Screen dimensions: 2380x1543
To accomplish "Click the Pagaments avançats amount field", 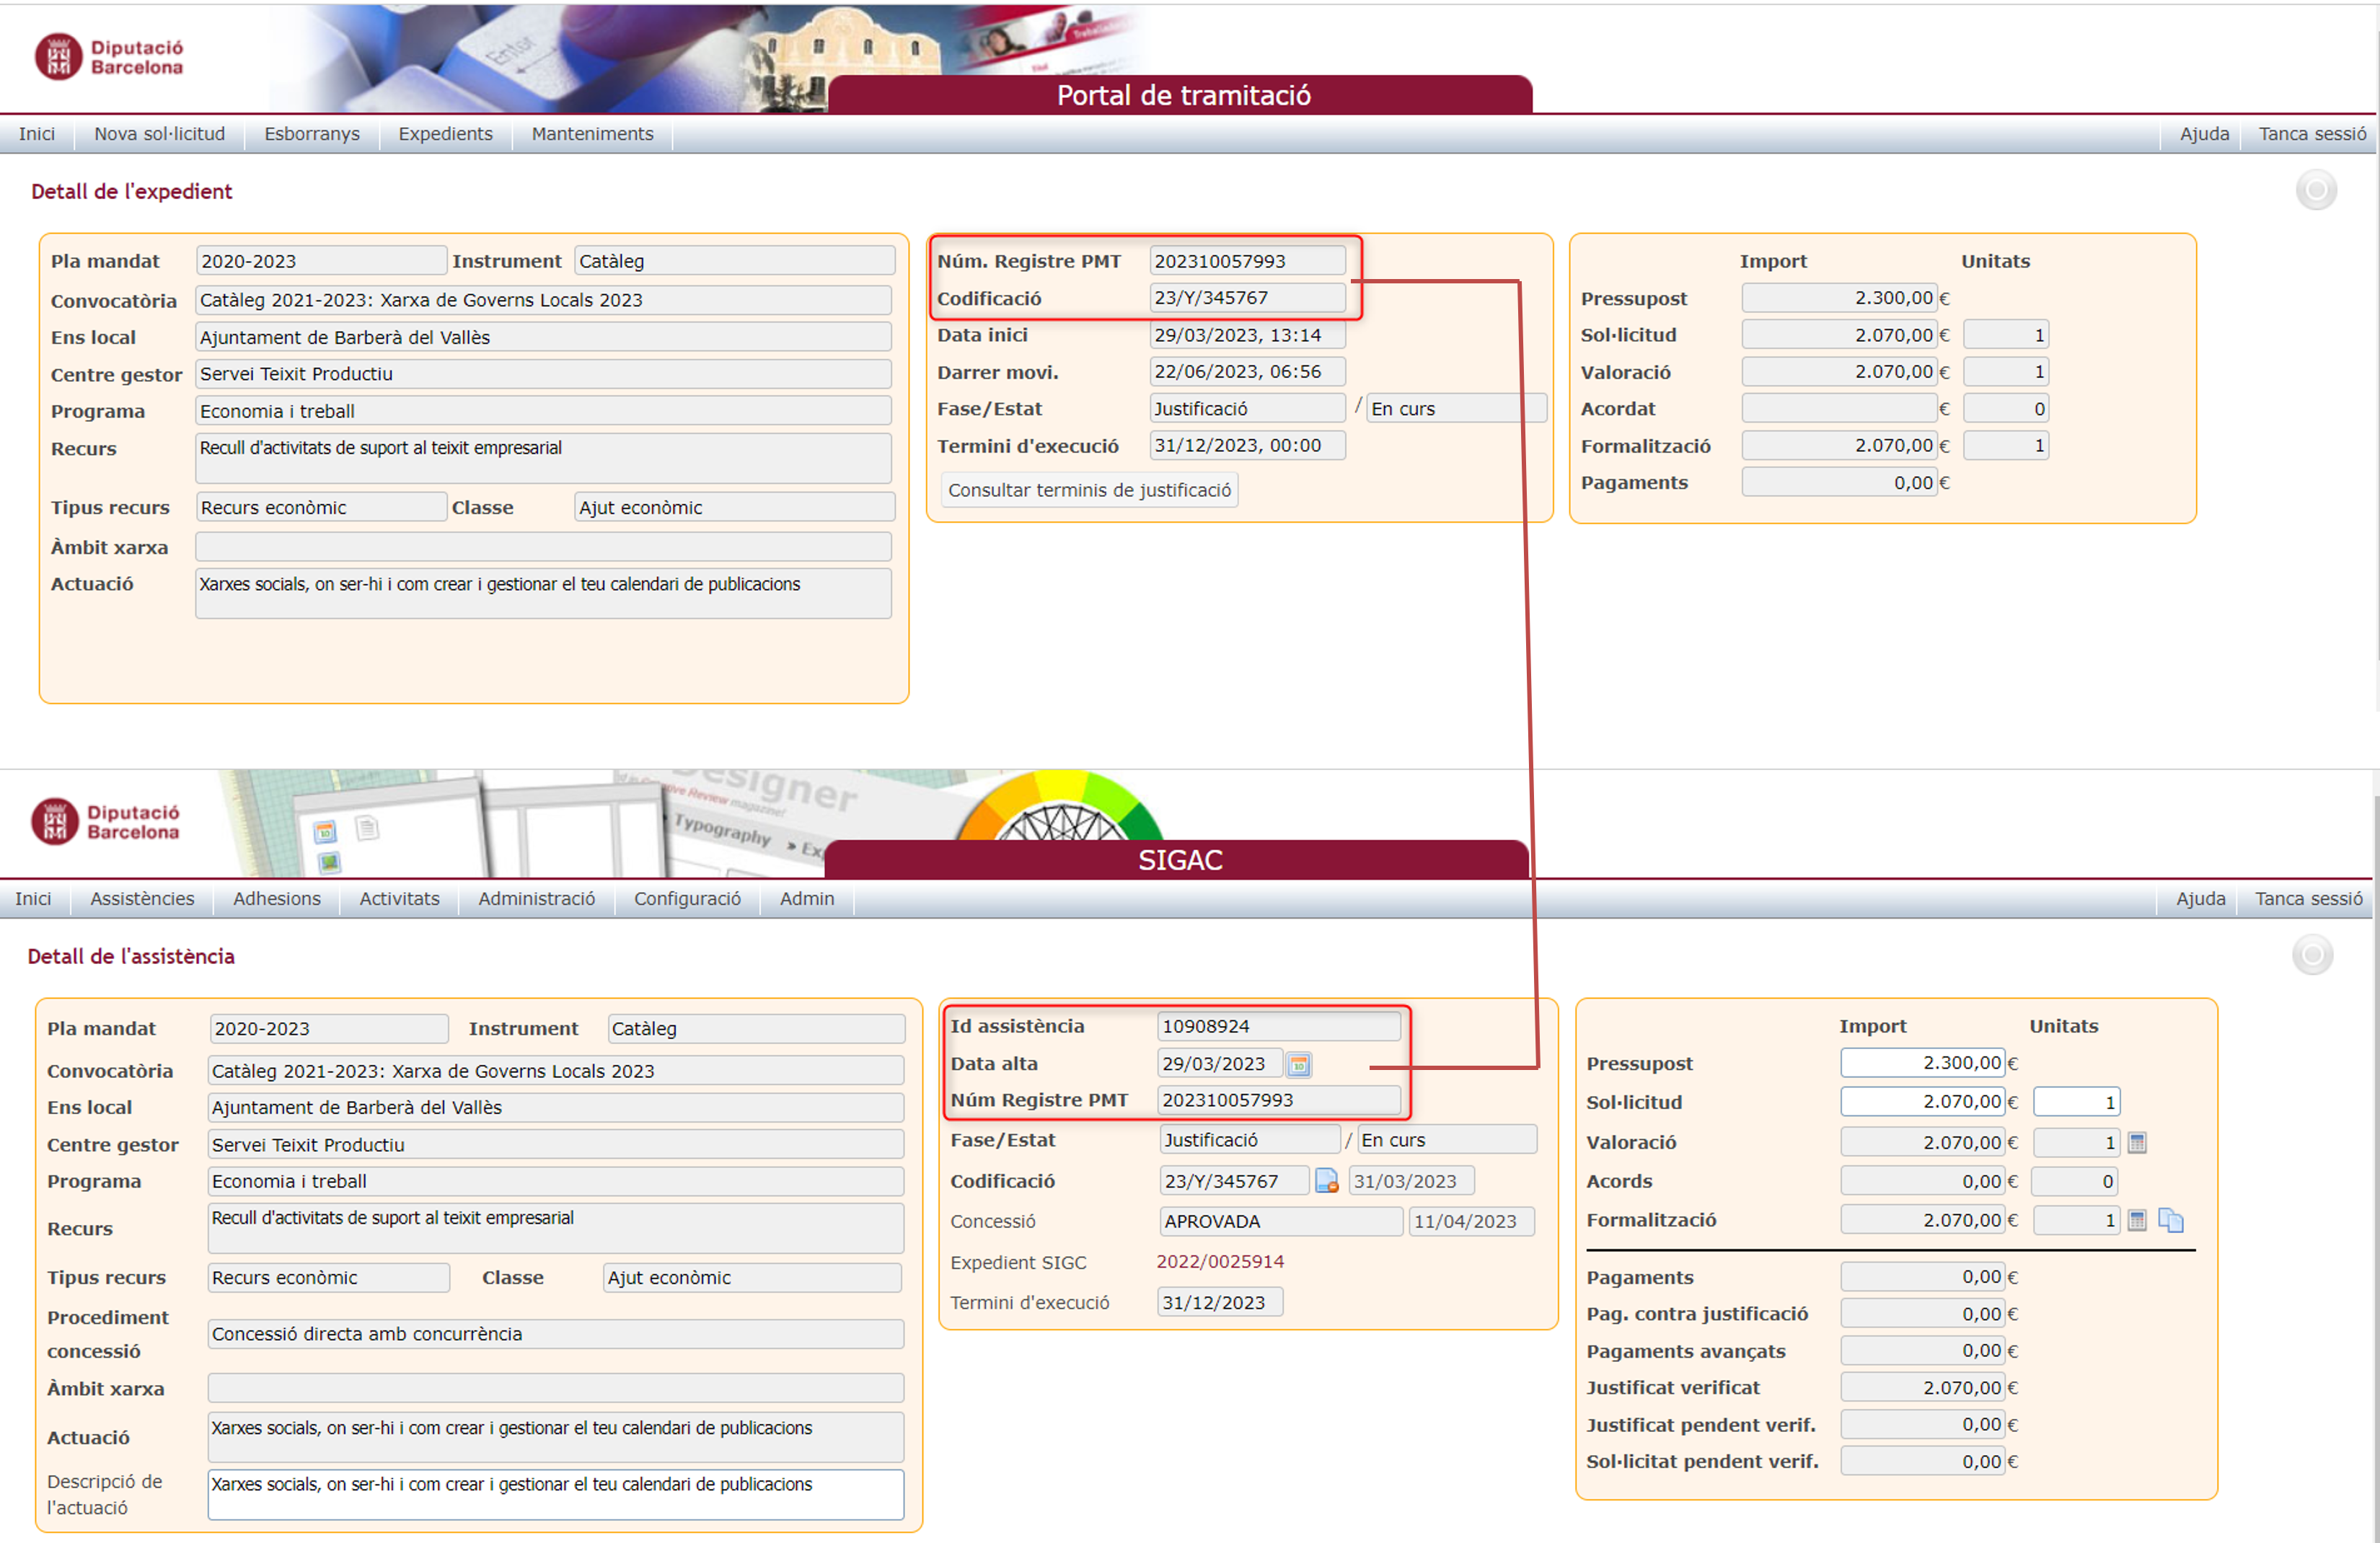I will coord(1922,1351).
